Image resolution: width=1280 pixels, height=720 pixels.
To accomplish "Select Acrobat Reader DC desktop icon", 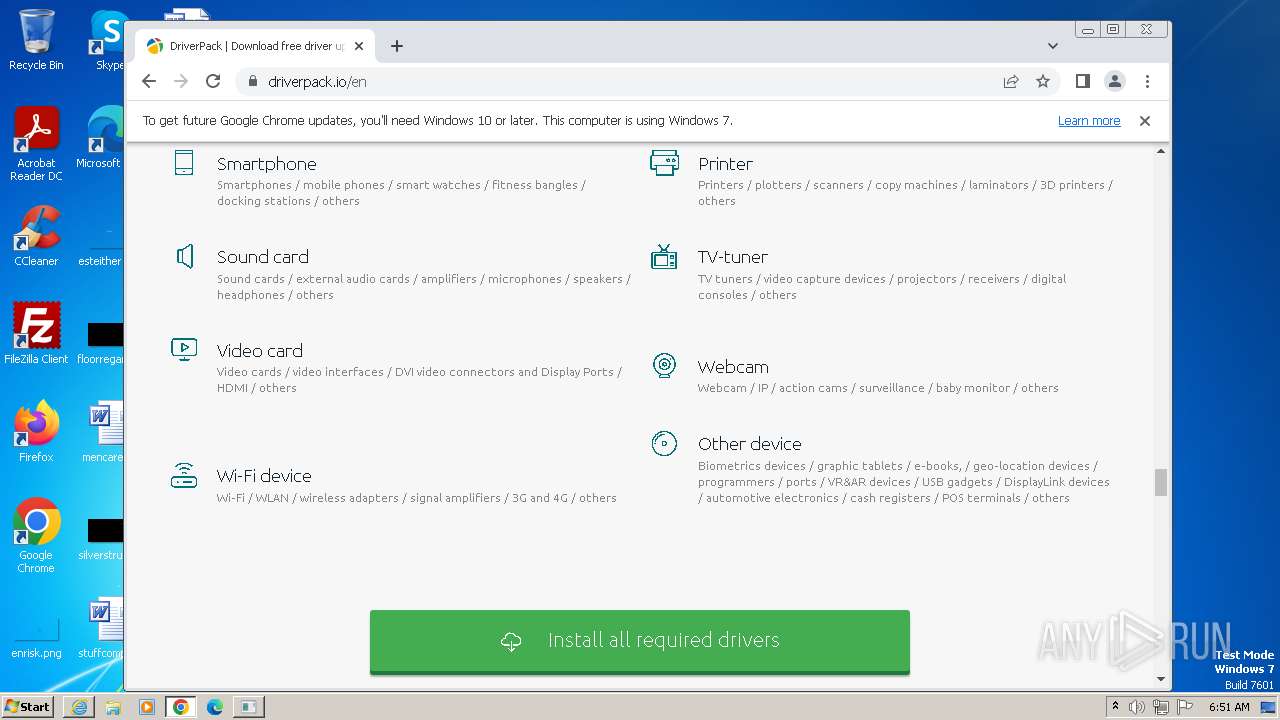I will (36, 144).
